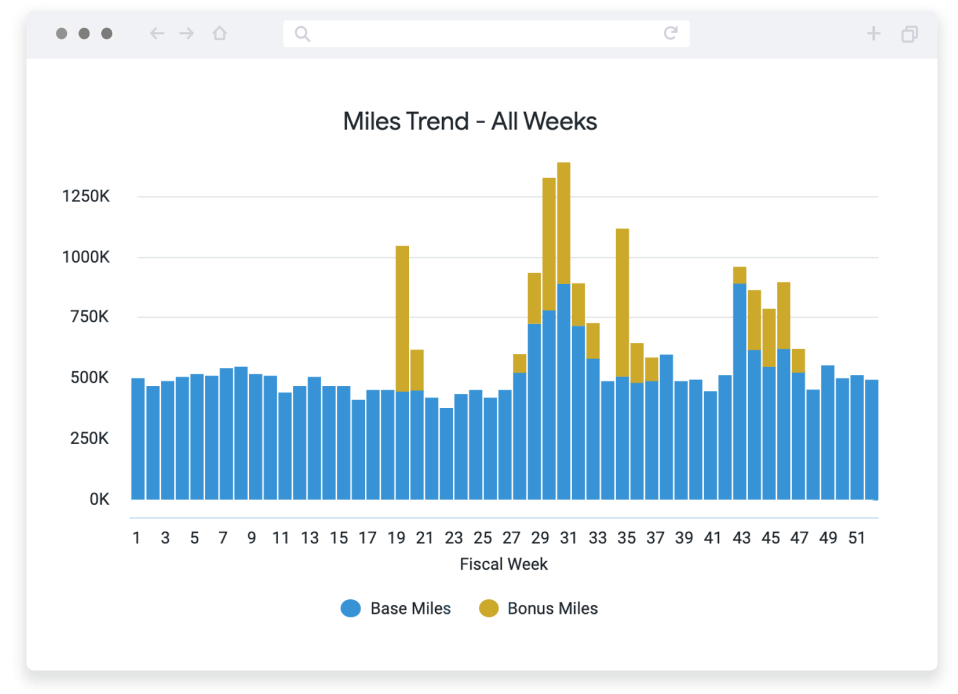The image size is (958, 694).
Task: Click the gold Bonus Miles legend circle
Action: click(x=489, y=608)
